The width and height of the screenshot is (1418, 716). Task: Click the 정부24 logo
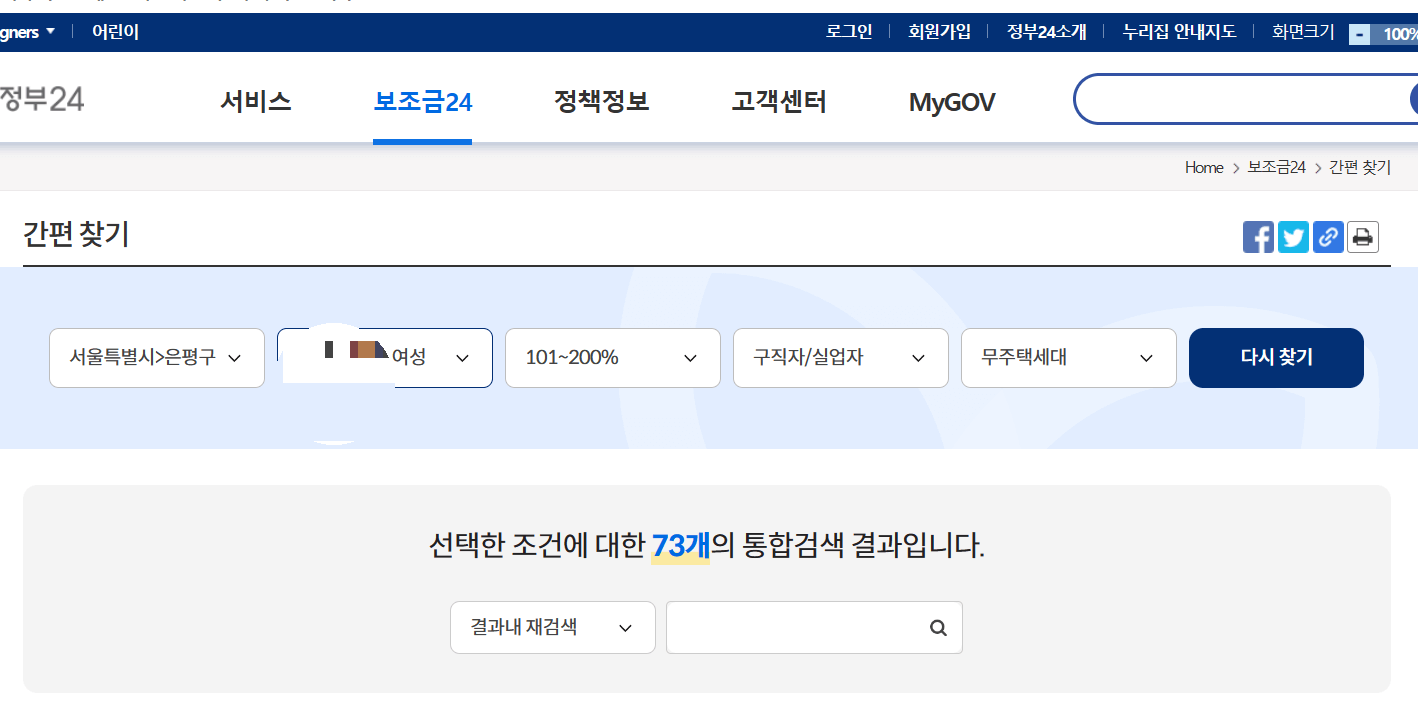(40, 99)
